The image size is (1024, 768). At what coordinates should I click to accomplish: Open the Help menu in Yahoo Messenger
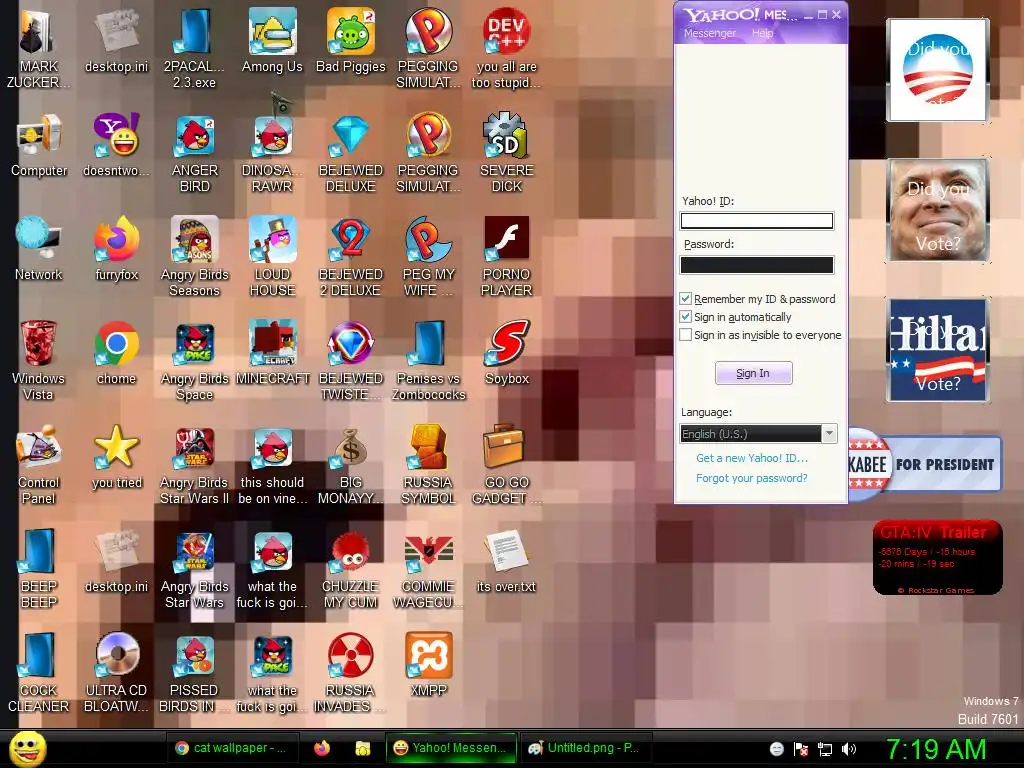[762, 33]
